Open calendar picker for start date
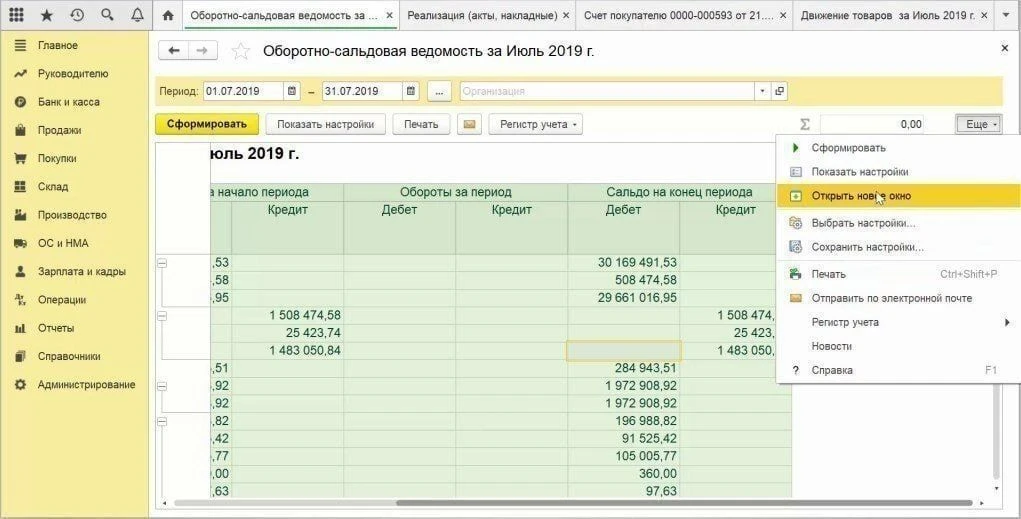The width and height of the screenshot is (1021, 519). pyautogui.click(x=292, y=91)
